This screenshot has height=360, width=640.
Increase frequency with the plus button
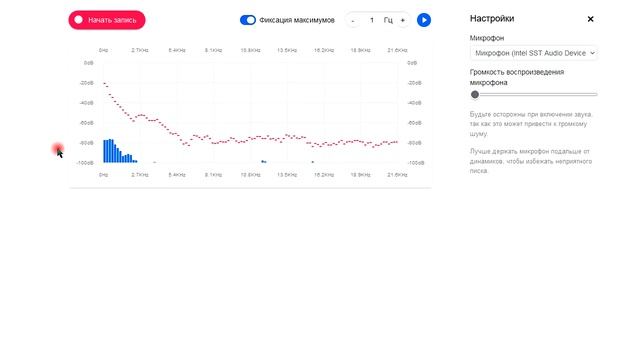[x=403, y=20]
